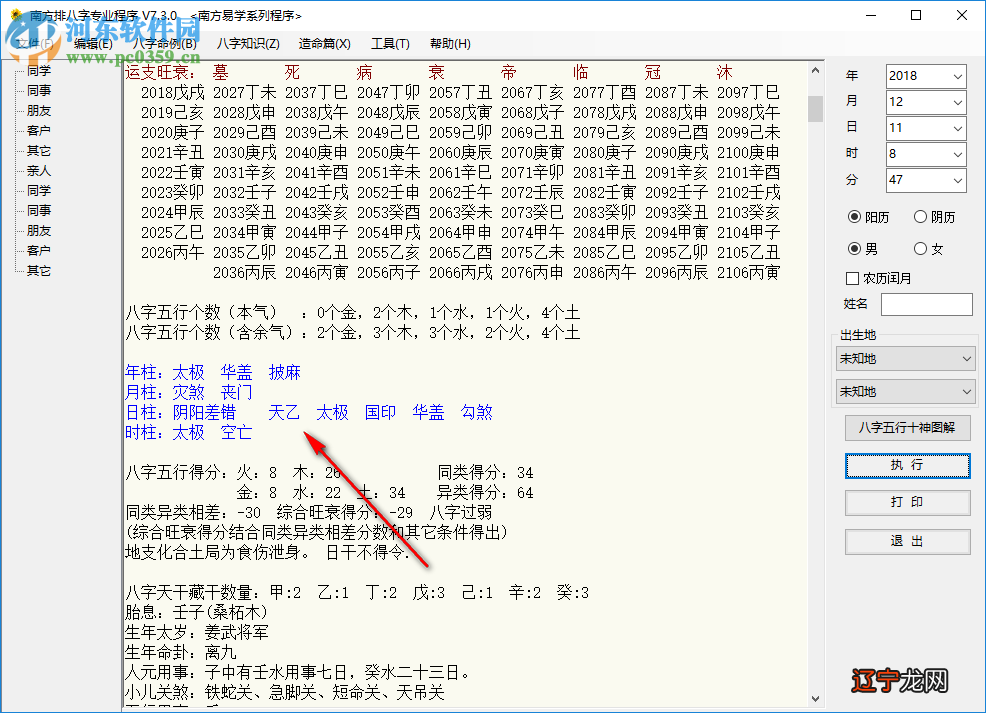Click inside the 姓名 name input field
This screenshot has width=986, height=713.
[926, 304]
